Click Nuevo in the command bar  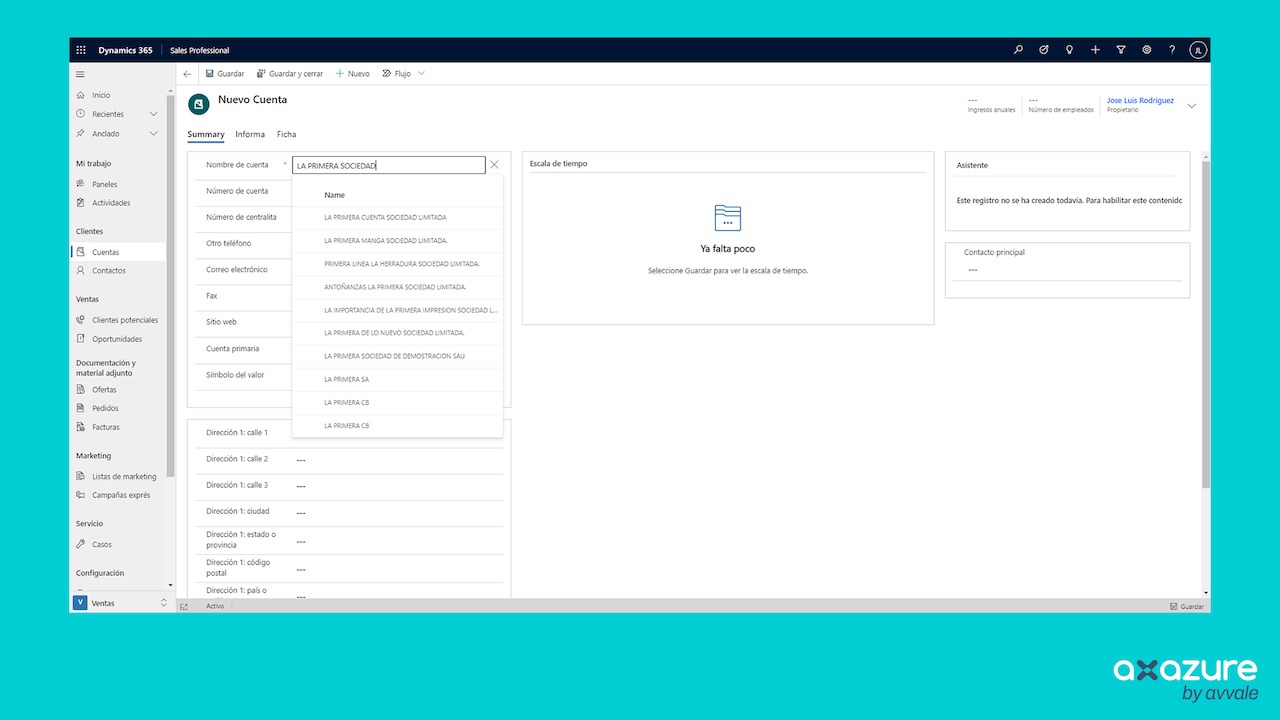(x=352, y=74)
